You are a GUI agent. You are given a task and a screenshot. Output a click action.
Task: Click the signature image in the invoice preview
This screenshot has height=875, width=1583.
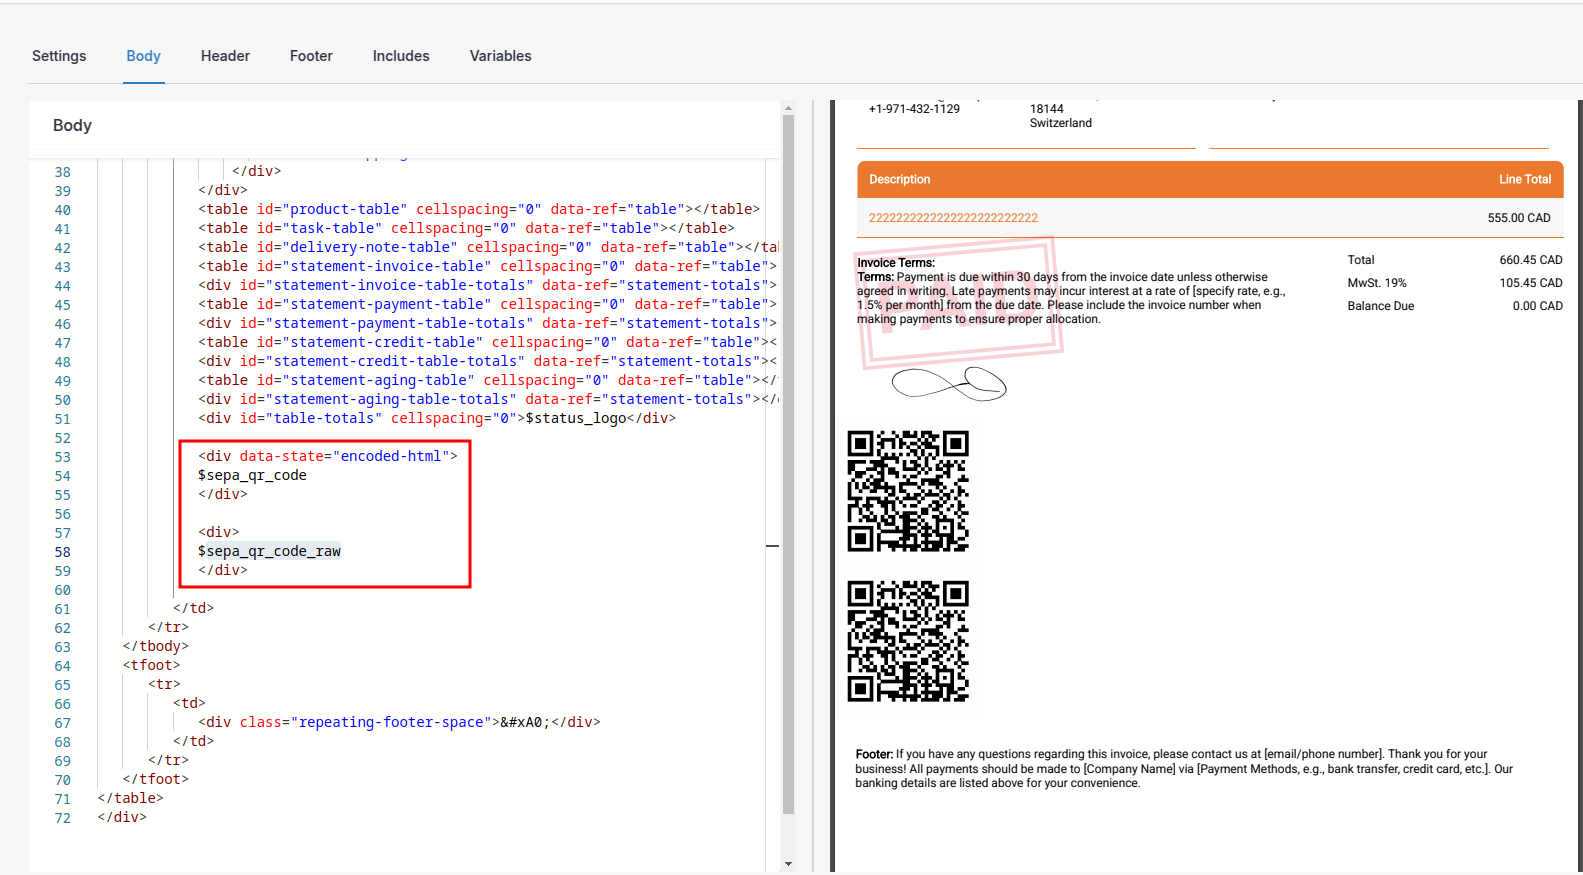(948, 383)
